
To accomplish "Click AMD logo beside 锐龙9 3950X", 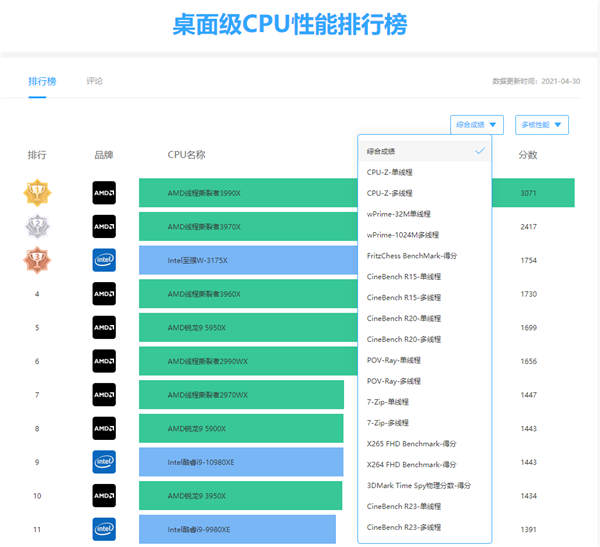I will [104, 496].
